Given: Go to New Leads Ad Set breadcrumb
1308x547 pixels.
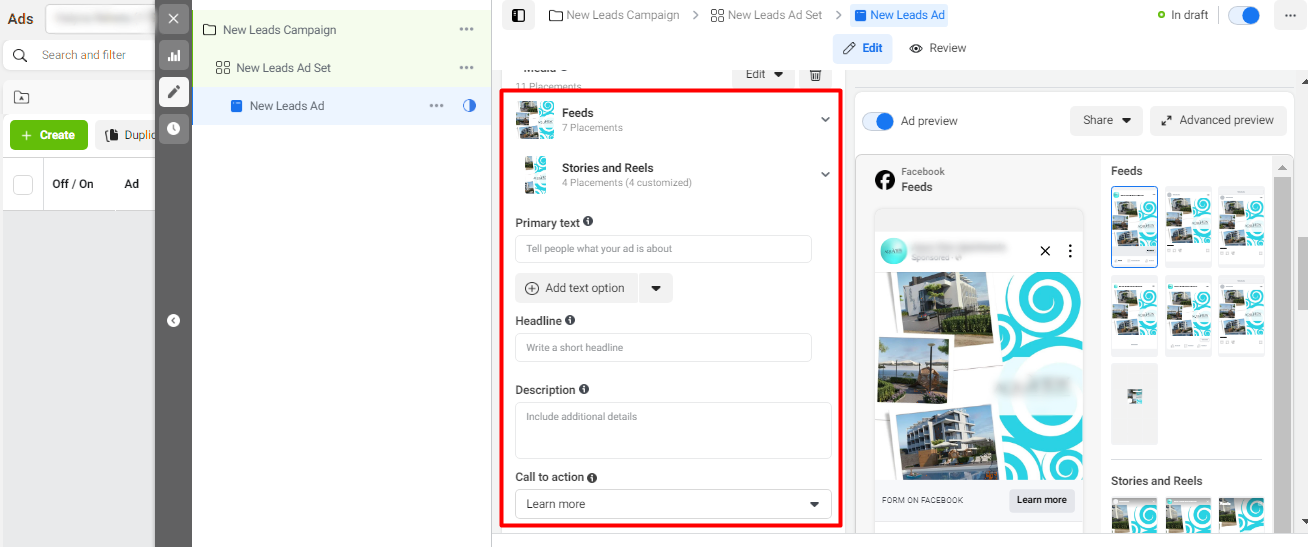Looking at the screenshot, I should (766, 15).
